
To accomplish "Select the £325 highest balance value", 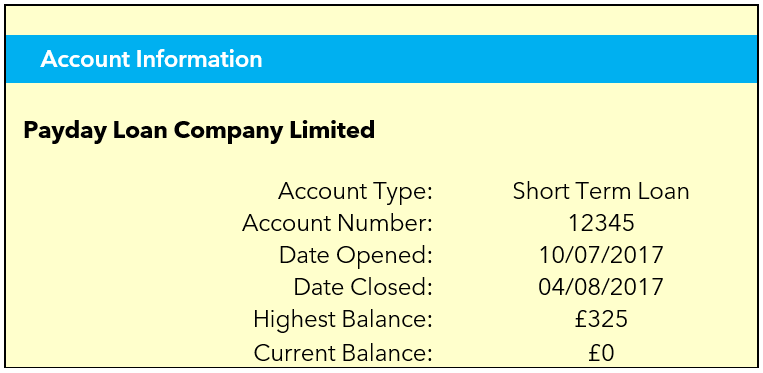I will pyautogui.click(x=601, y=320).
